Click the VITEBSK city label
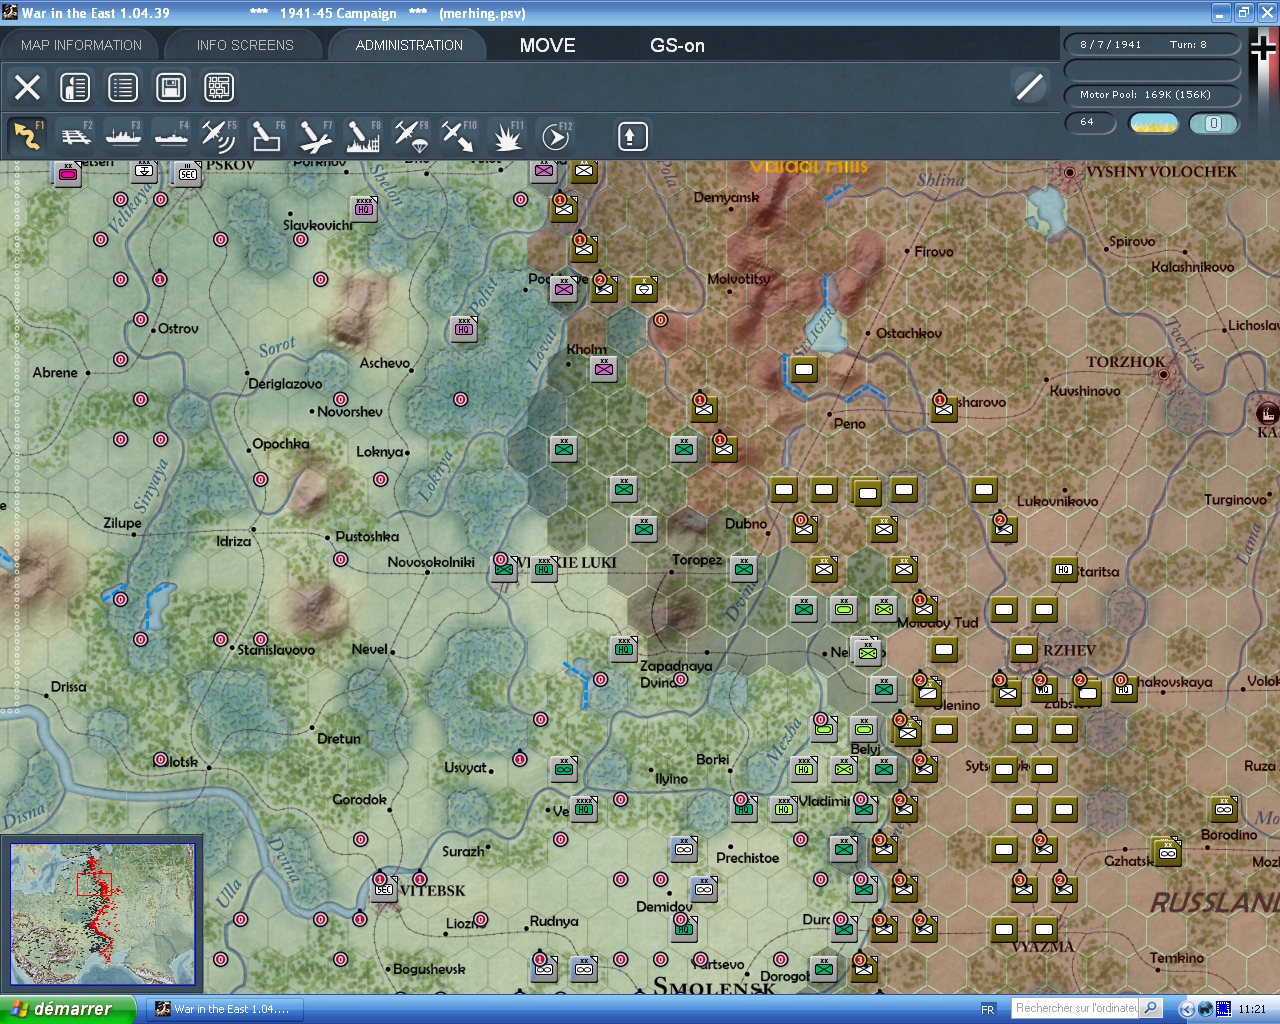 tap(432, 890)
